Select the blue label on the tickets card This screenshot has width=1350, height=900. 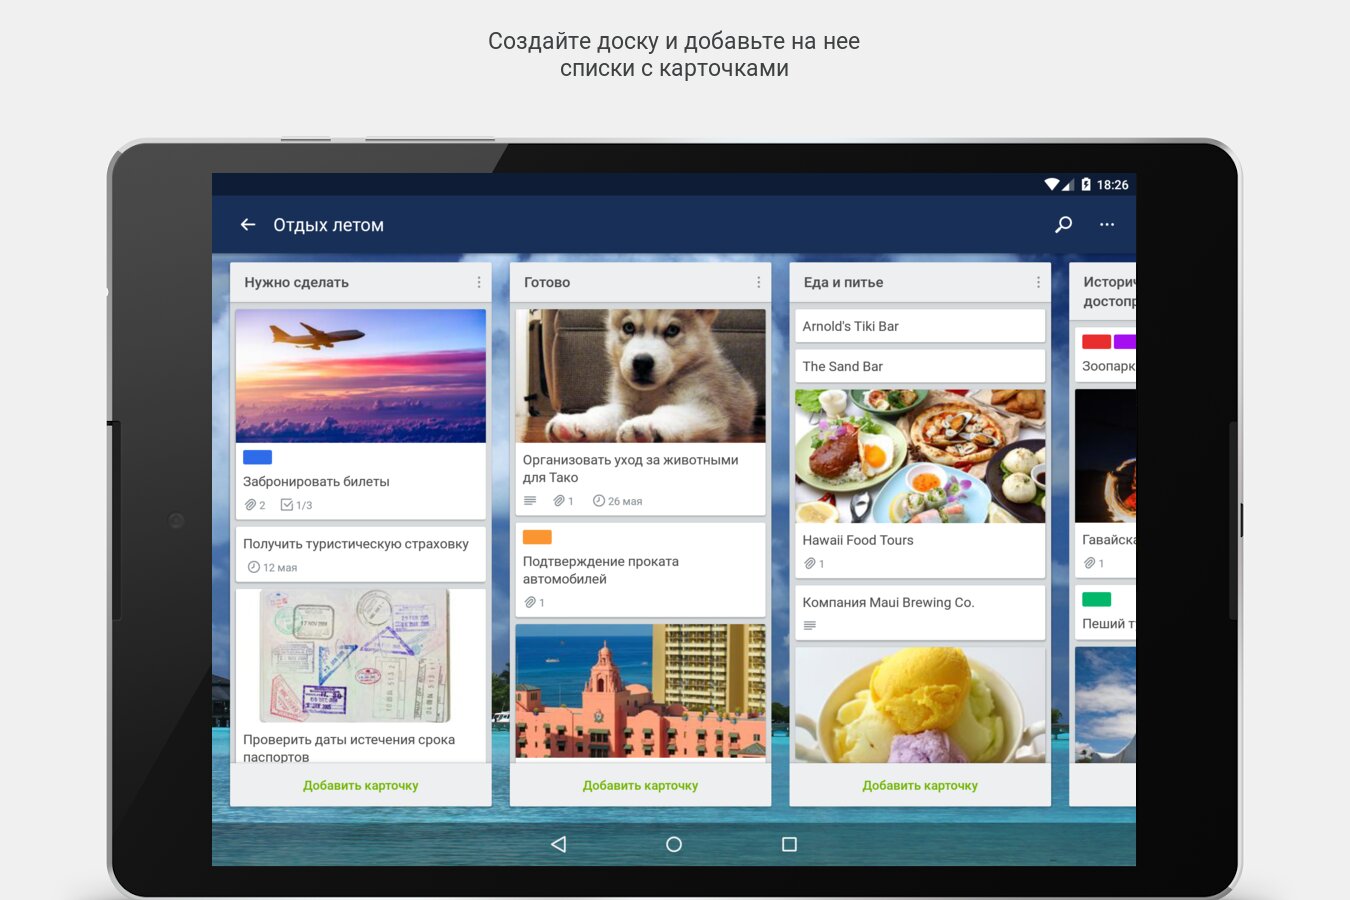(258, 457)
